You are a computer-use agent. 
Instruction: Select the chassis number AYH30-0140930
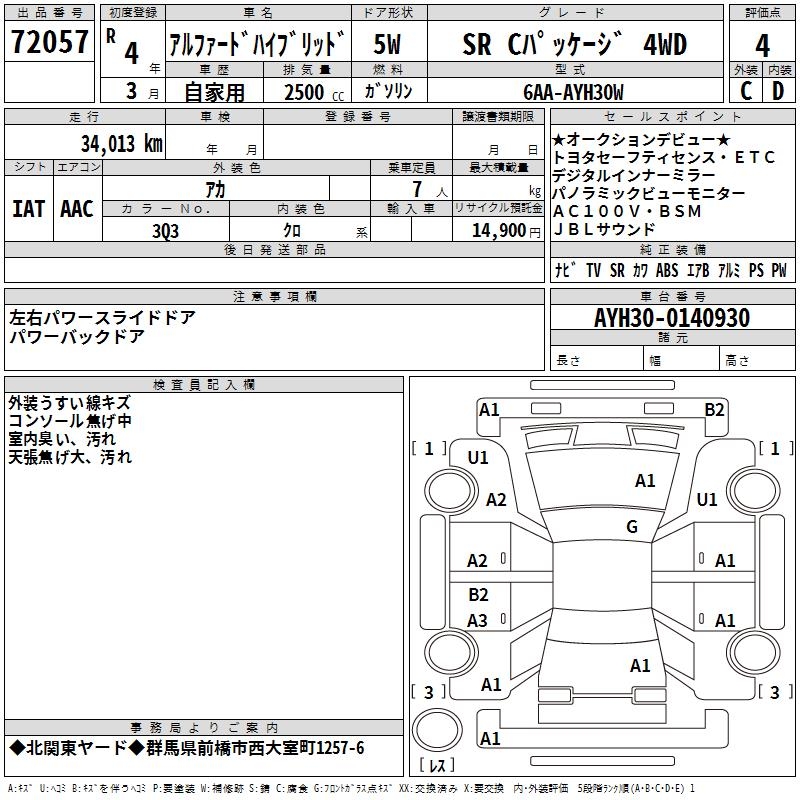point(671,318)
